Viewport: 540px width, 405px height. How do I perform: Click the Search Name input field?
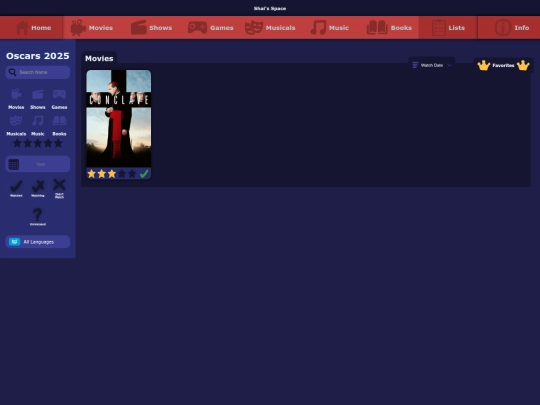coord(38,72)
